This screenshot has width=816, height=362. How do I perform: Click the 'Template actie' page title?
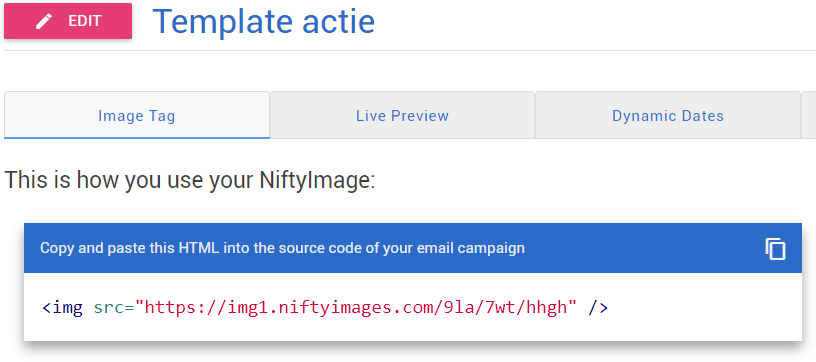coord(264,21)
